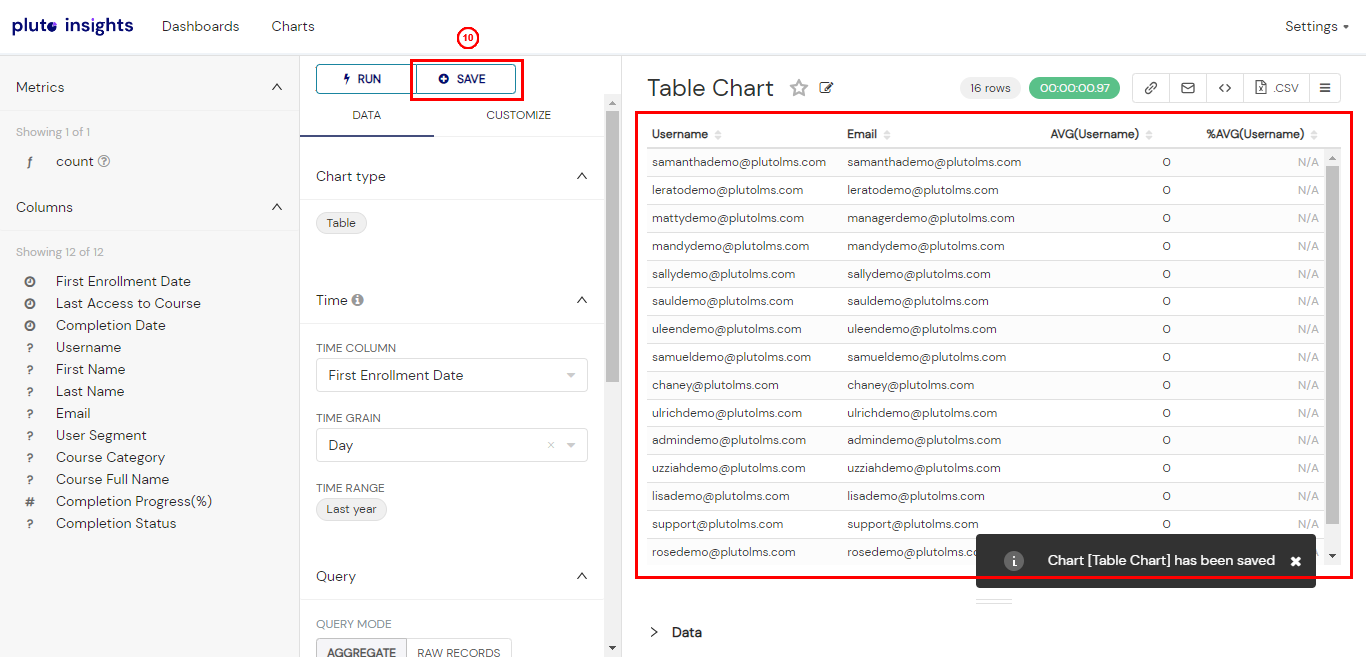Click the clock icon for Last Access to Course

coord(30,304)
